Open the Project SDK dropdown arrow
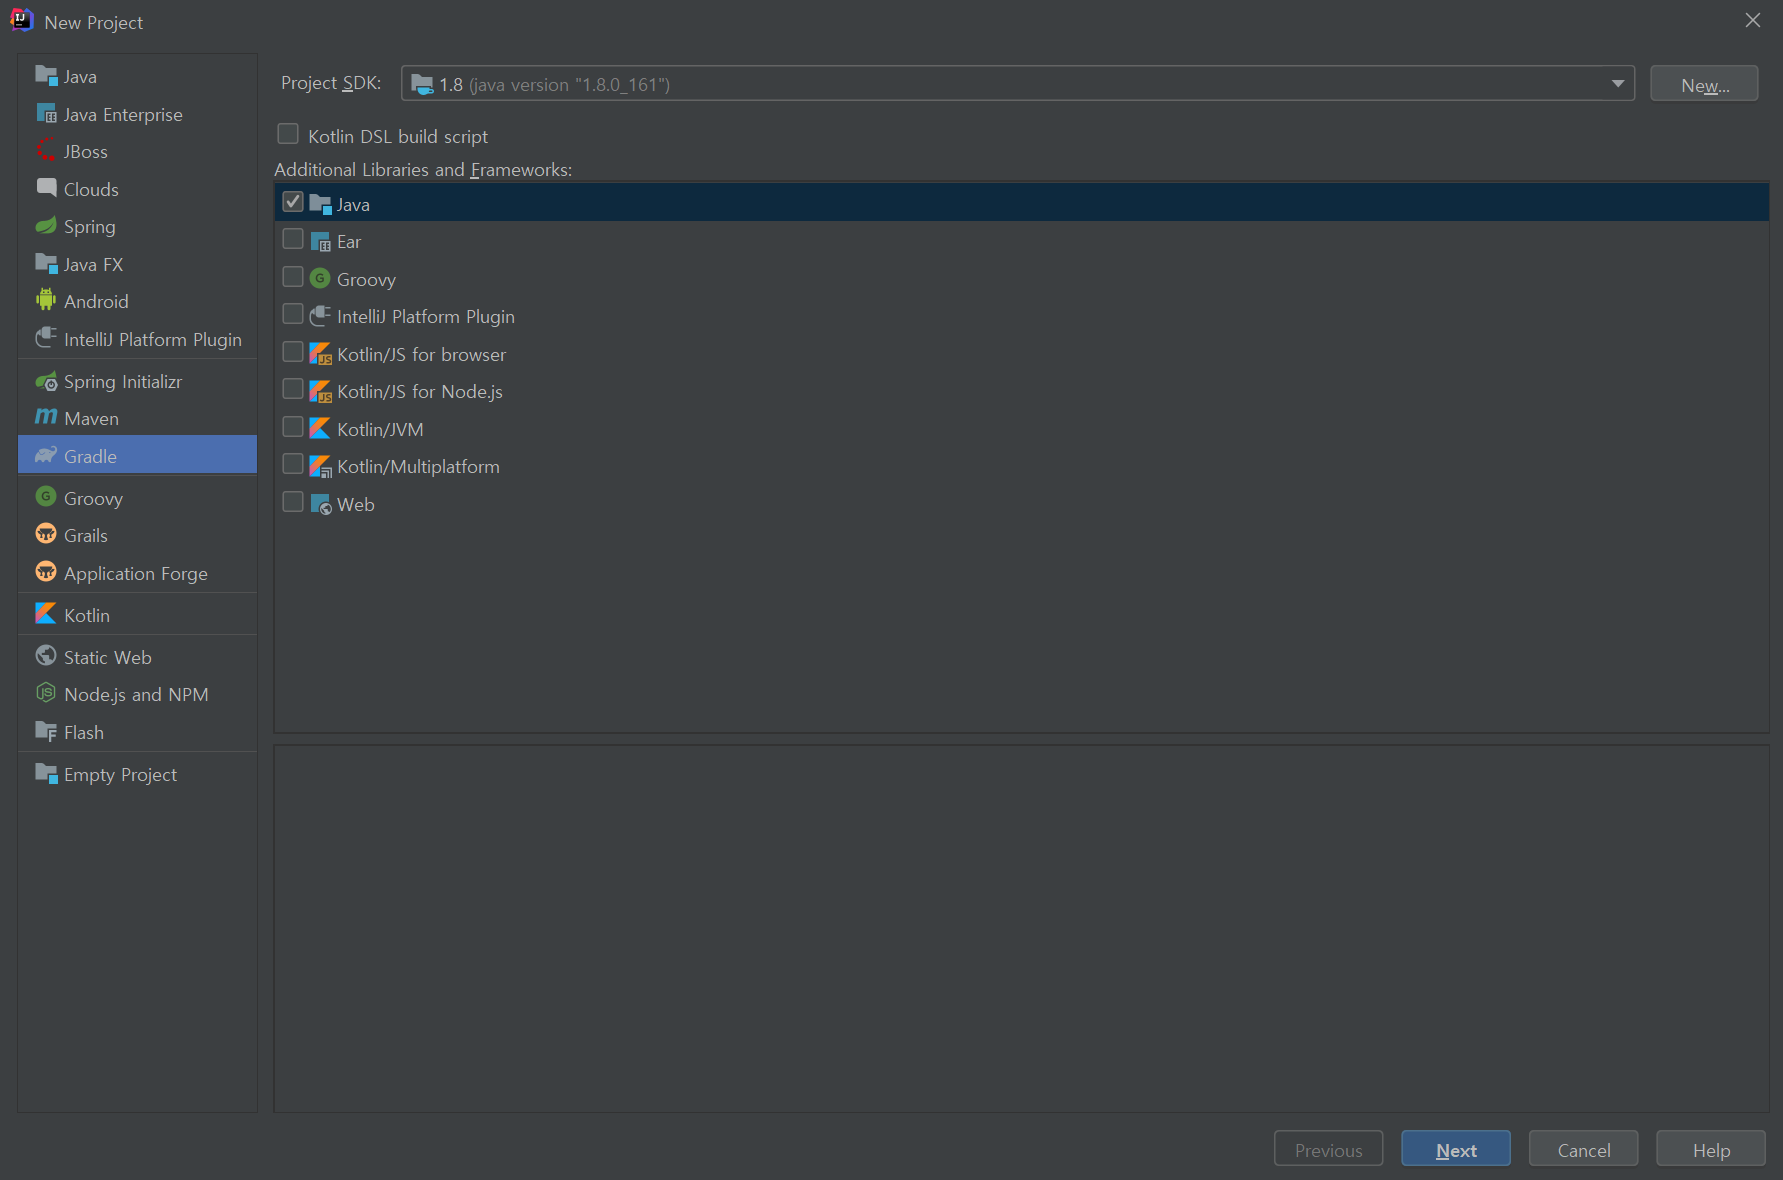This screenshot has height=1180, width=1783. [1617, 84]
